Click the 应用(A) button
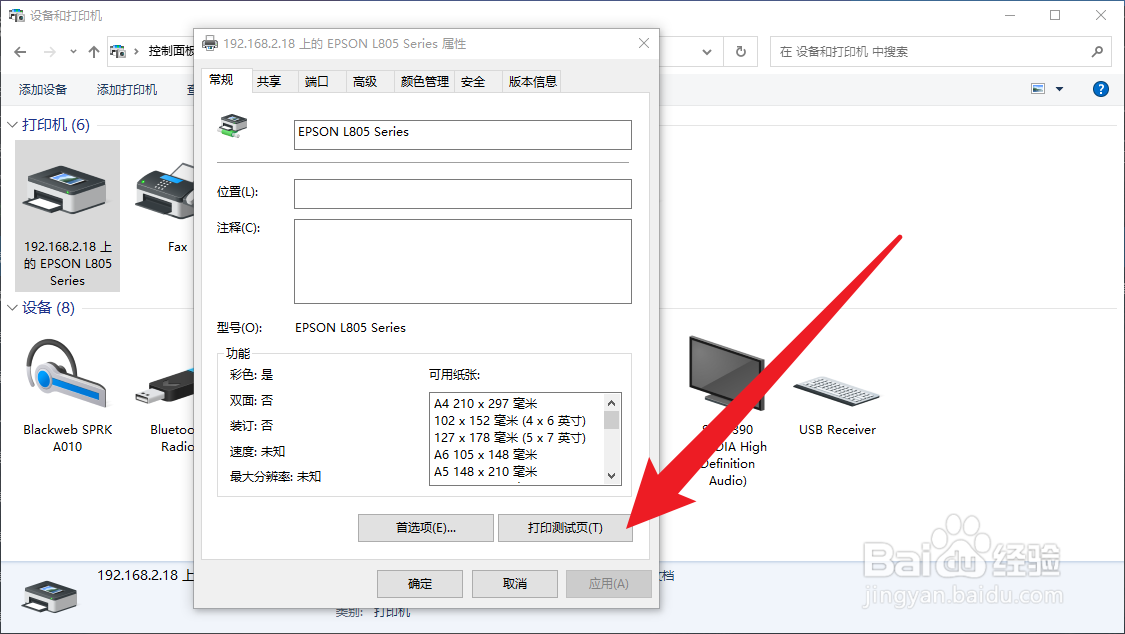Image resolution: width=1125 pixels, height=634 pixels. tap(608, 584)
